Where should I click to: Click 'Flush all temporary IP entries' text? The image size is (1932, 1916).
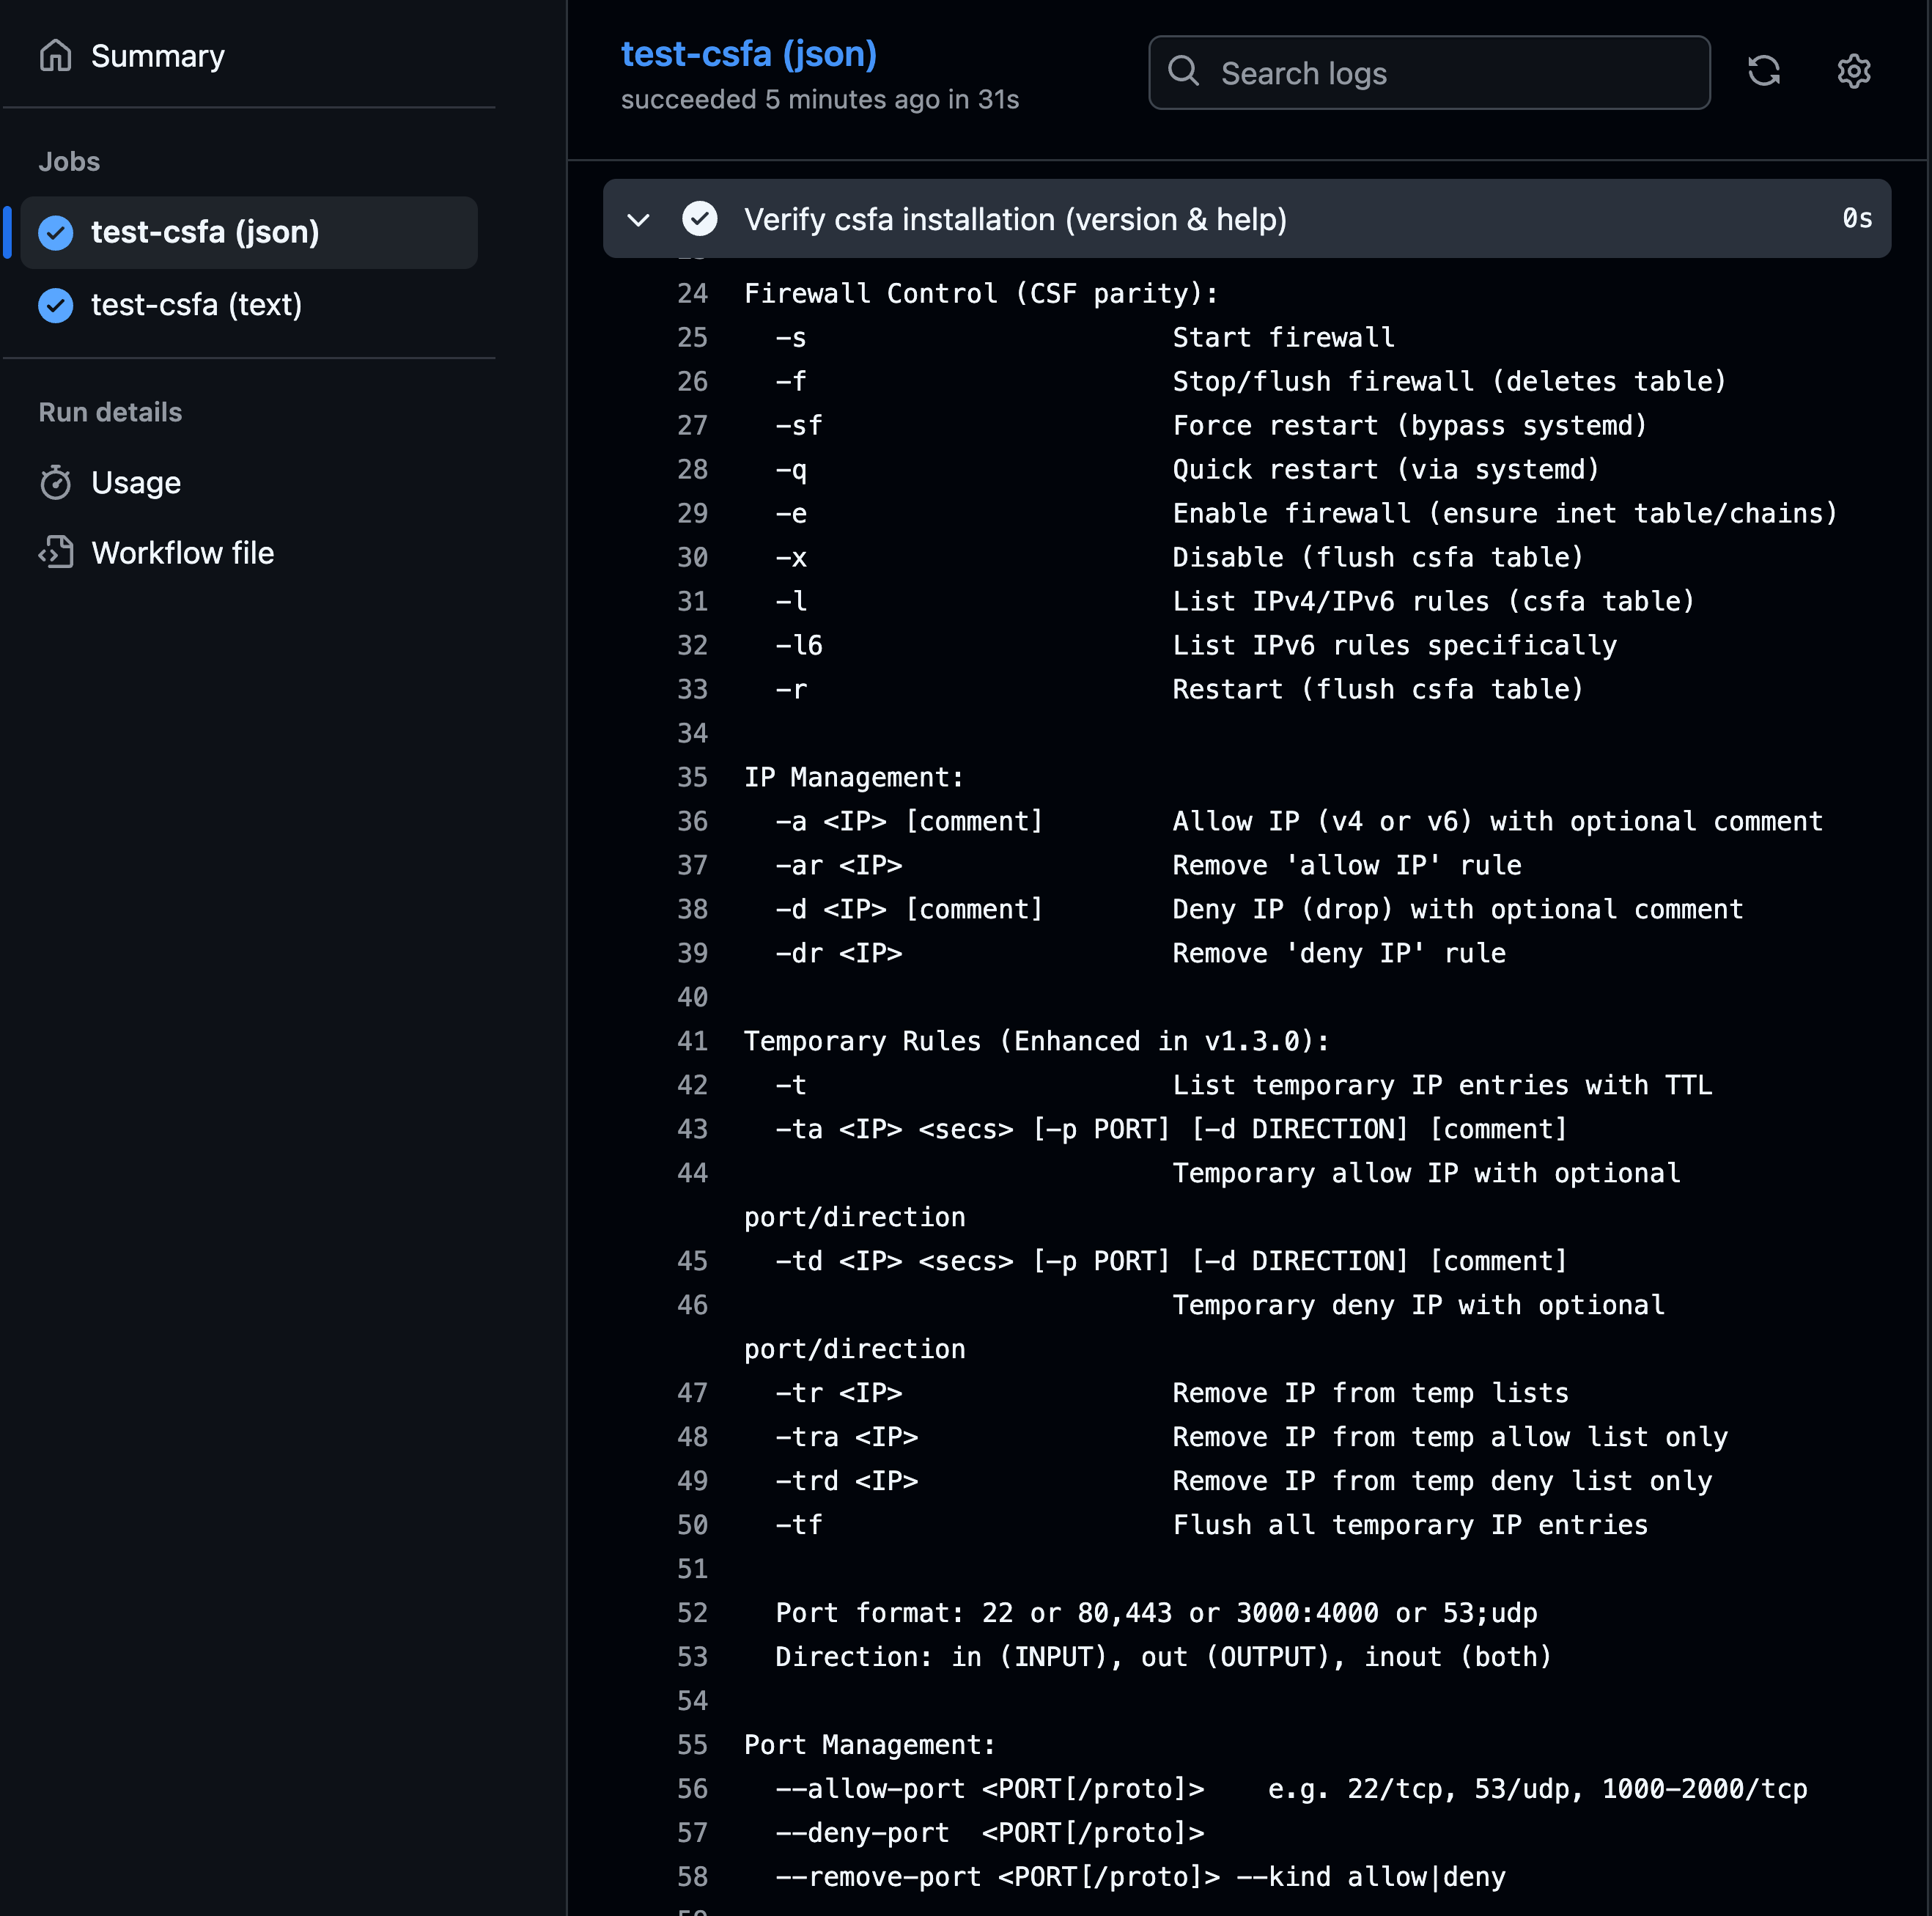point(1410,1525)
